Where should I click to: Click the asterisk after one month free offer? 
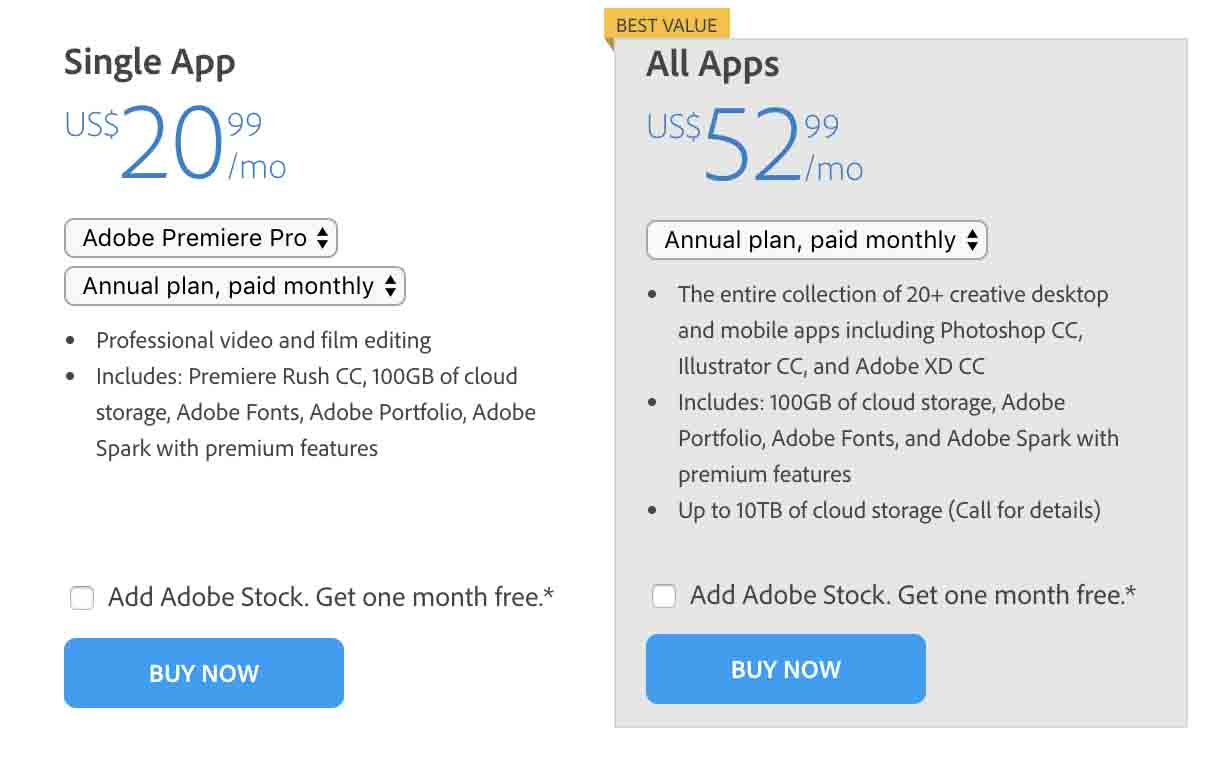pos(548,591)
